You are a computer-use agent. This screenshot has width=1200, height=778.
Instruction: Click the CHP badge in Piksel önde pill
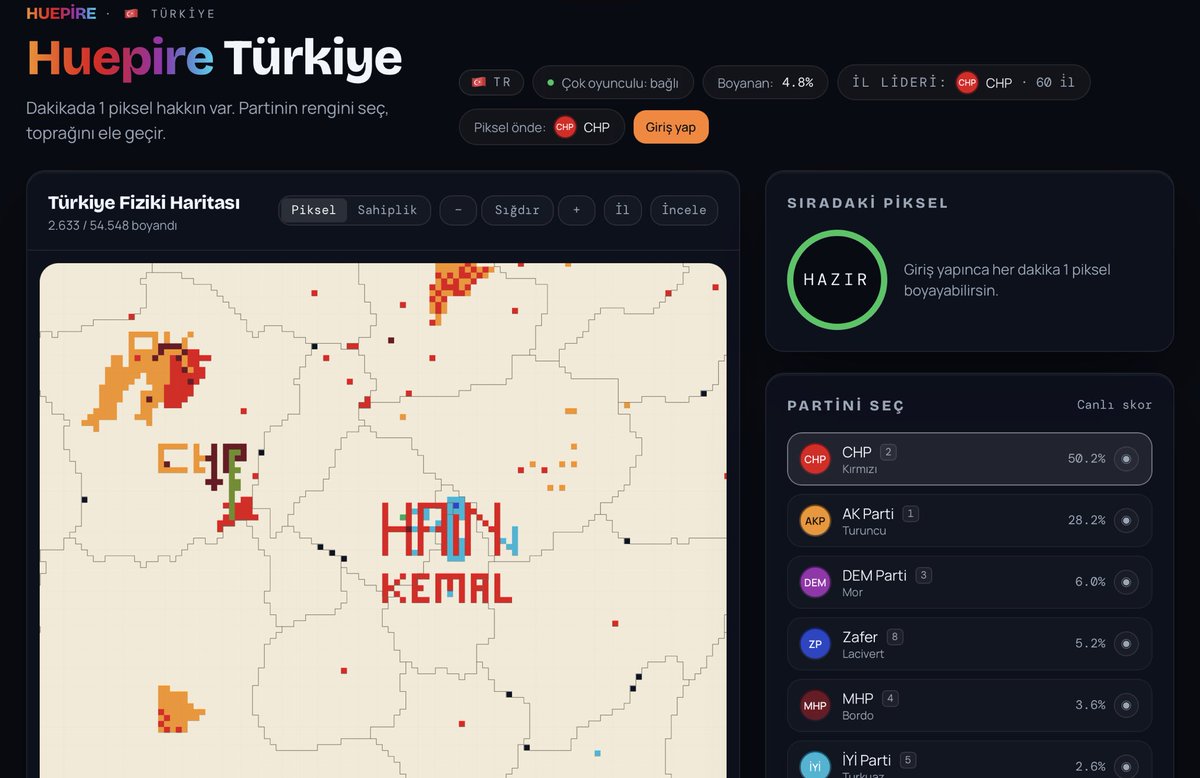(565, 127)
